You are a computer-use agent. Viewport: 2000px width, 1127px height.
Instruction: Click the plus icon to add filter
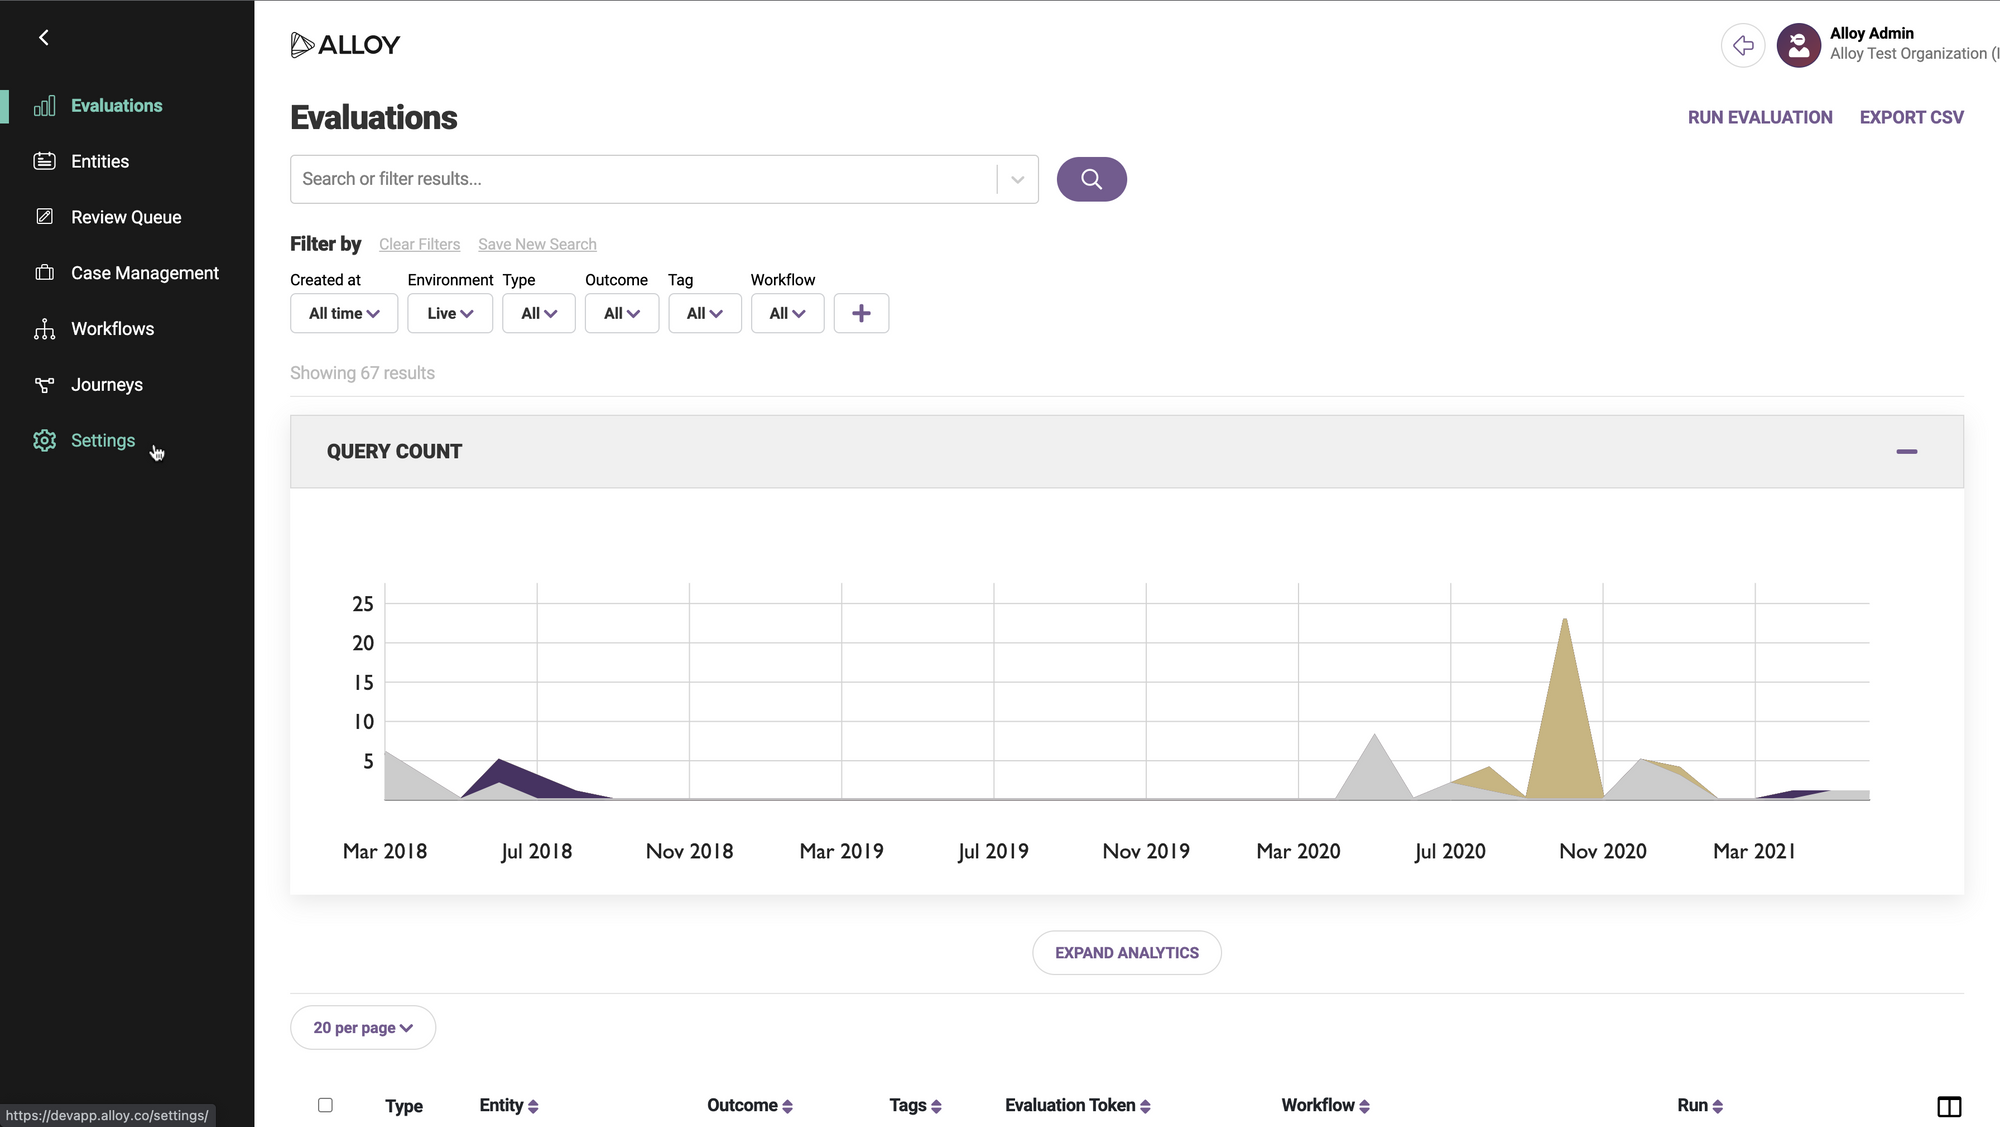pos(860,313)
